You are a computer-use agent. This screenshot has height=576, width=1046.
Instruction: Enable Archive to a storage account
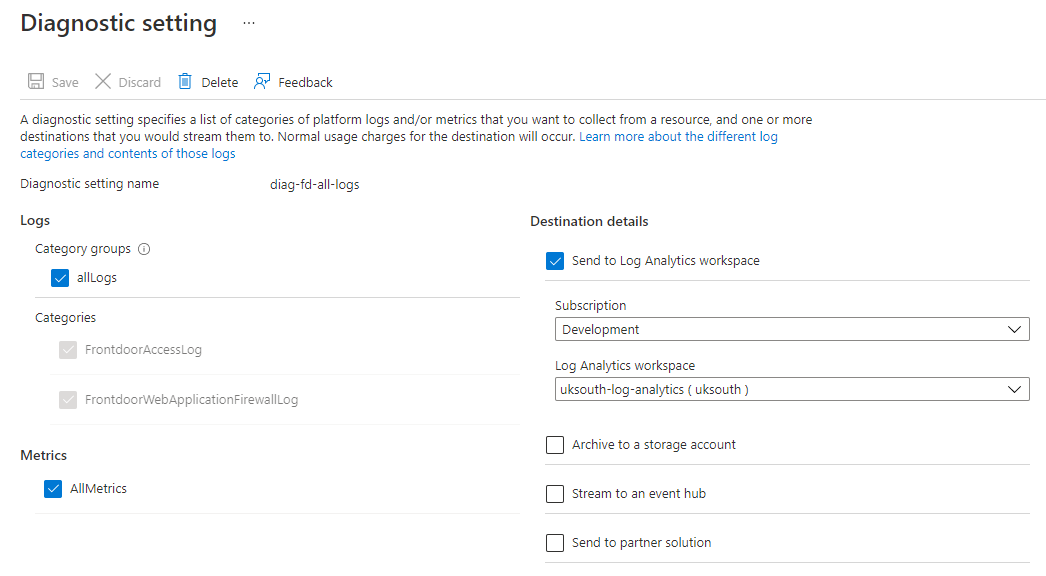[555, 444]
